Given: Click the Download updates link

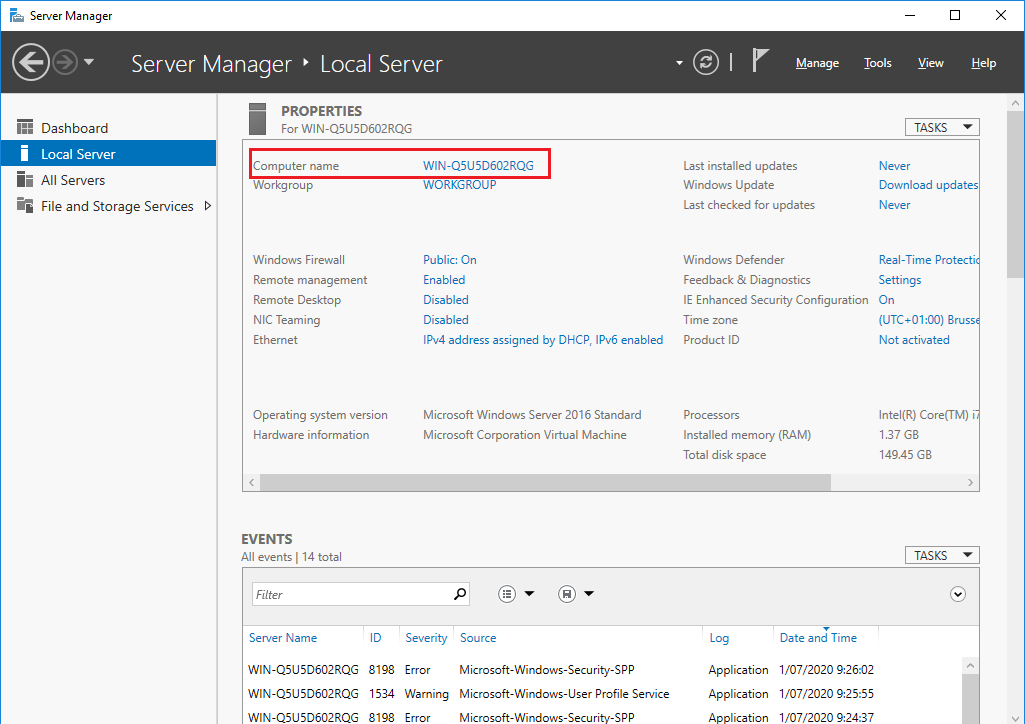Looking at the screenshot, I should [928, 184].
